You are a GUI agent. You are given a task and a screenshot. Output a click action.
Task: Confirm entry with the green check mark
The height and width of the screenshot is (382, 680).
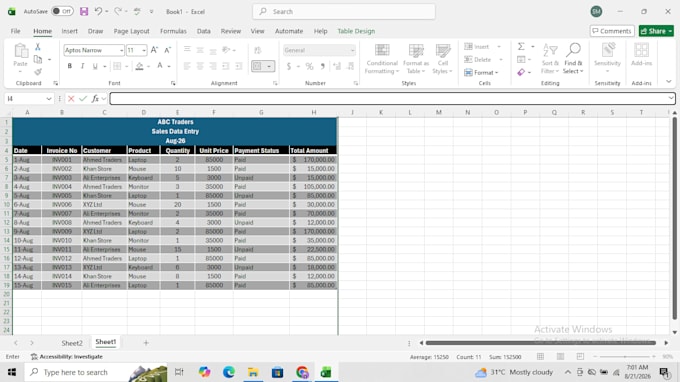(83, 99)
